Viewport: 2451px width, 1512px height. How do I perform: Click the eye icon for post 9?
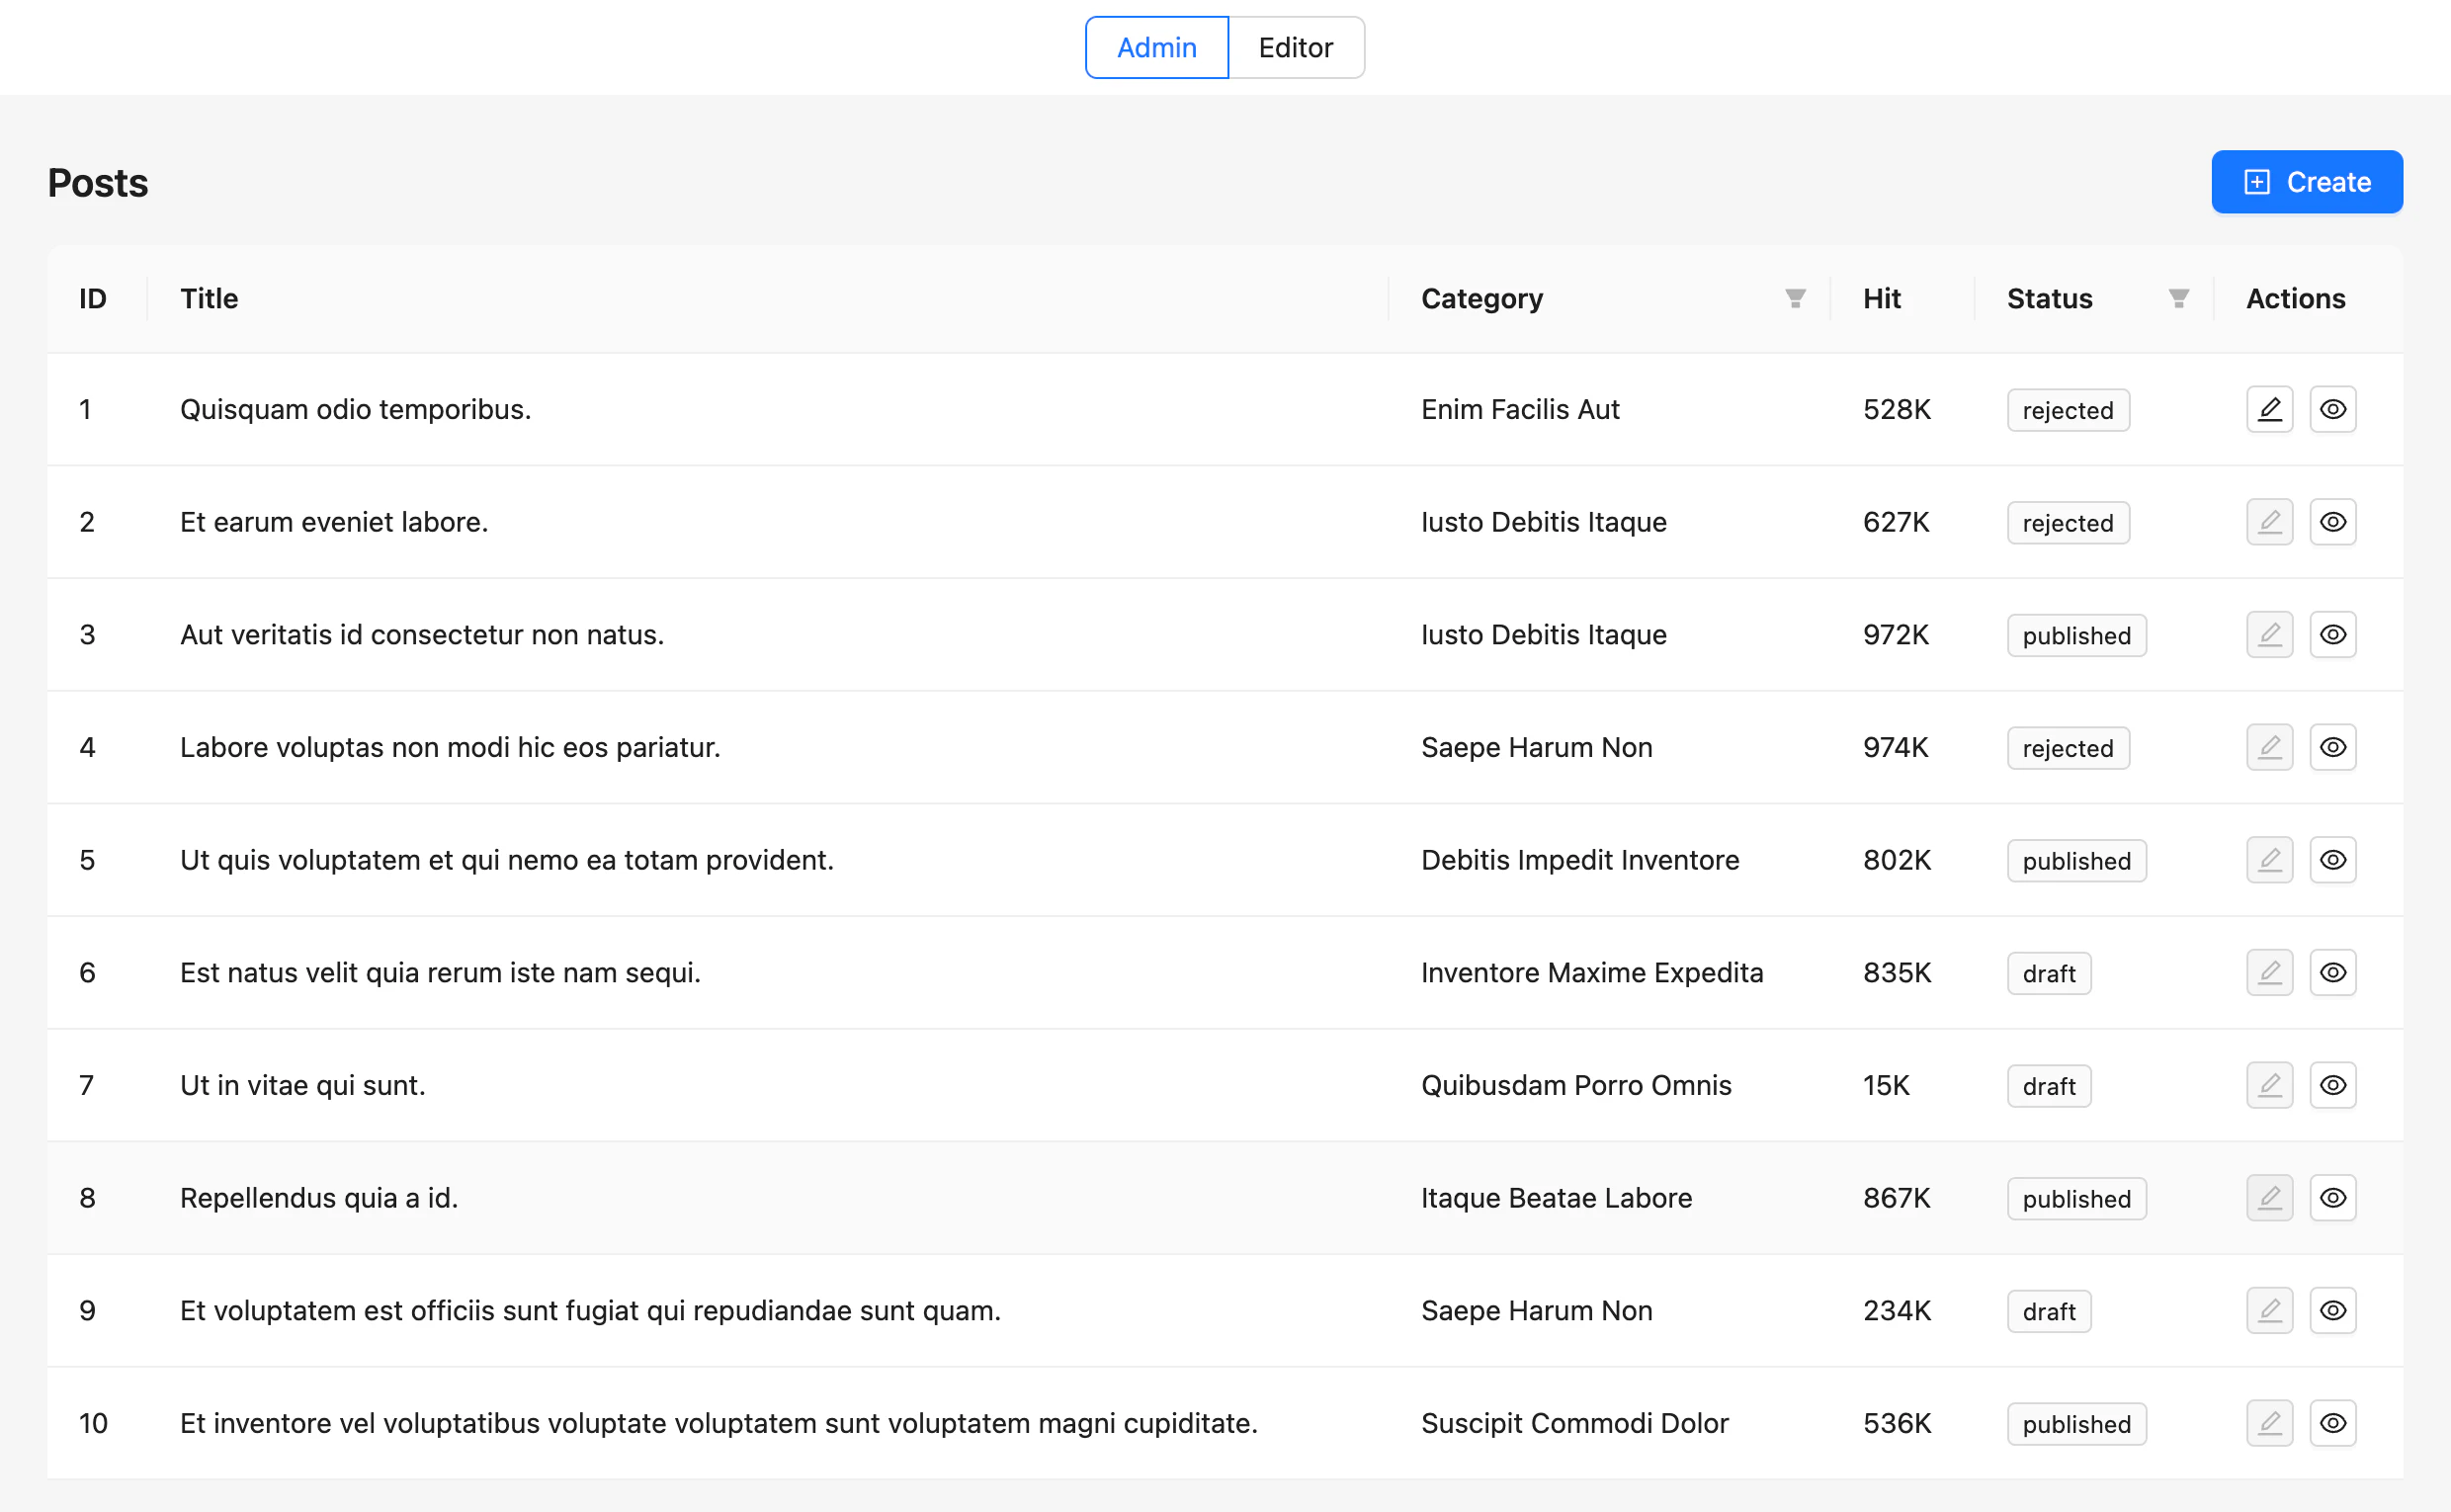(x=2333, y=1311)
